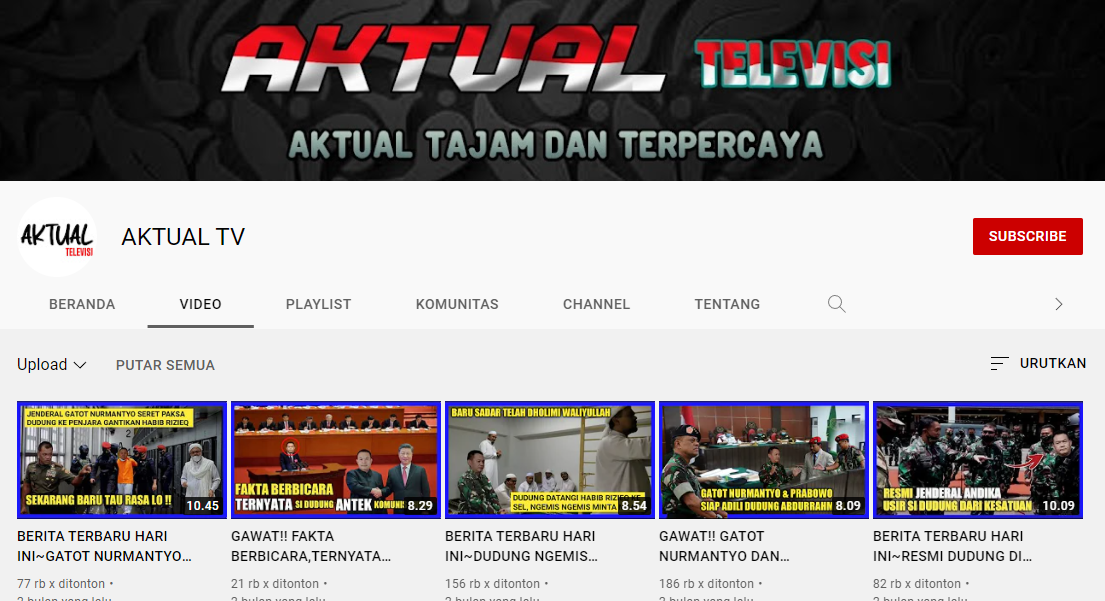View the TENTANG tab
Screen dimensions: 1105x601
click(x=727, y=304)
